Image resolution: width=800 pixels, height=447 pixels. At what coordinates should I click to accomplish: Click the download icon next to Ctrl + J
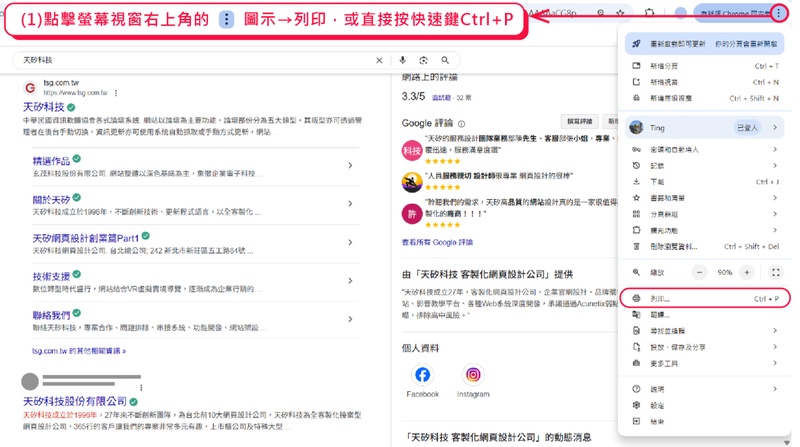(x=636, y=182)
